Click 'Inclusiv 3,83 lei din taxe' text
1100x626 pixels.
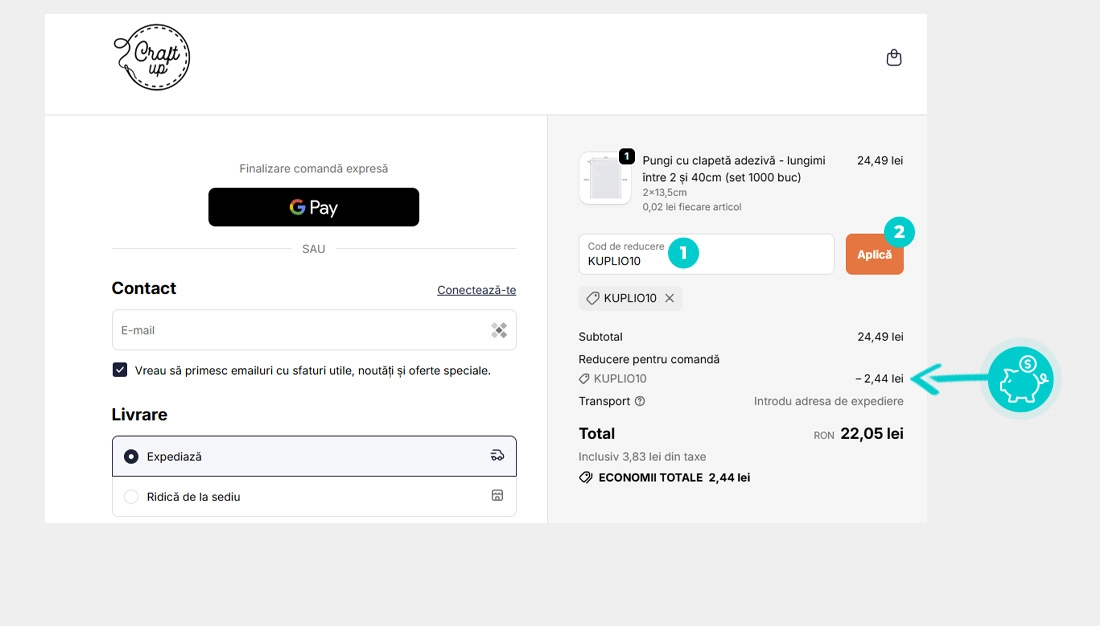point(642,457)
